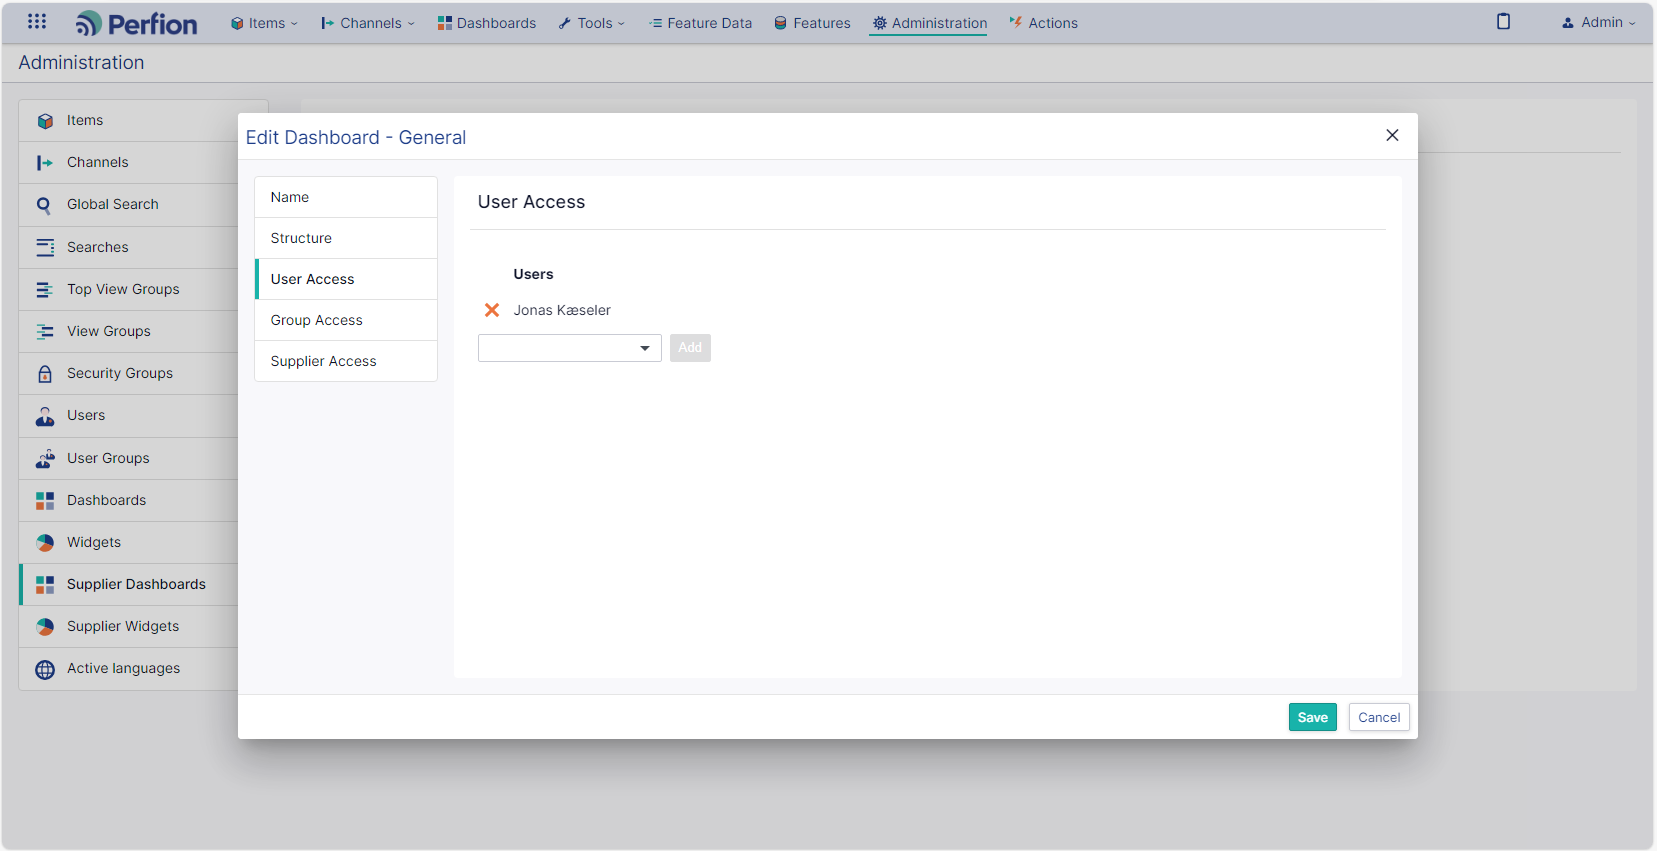Viewport: 1657px width, 851px height.
Task: Click the Supplier Widgets pie icon
Action: click(45, 627)
